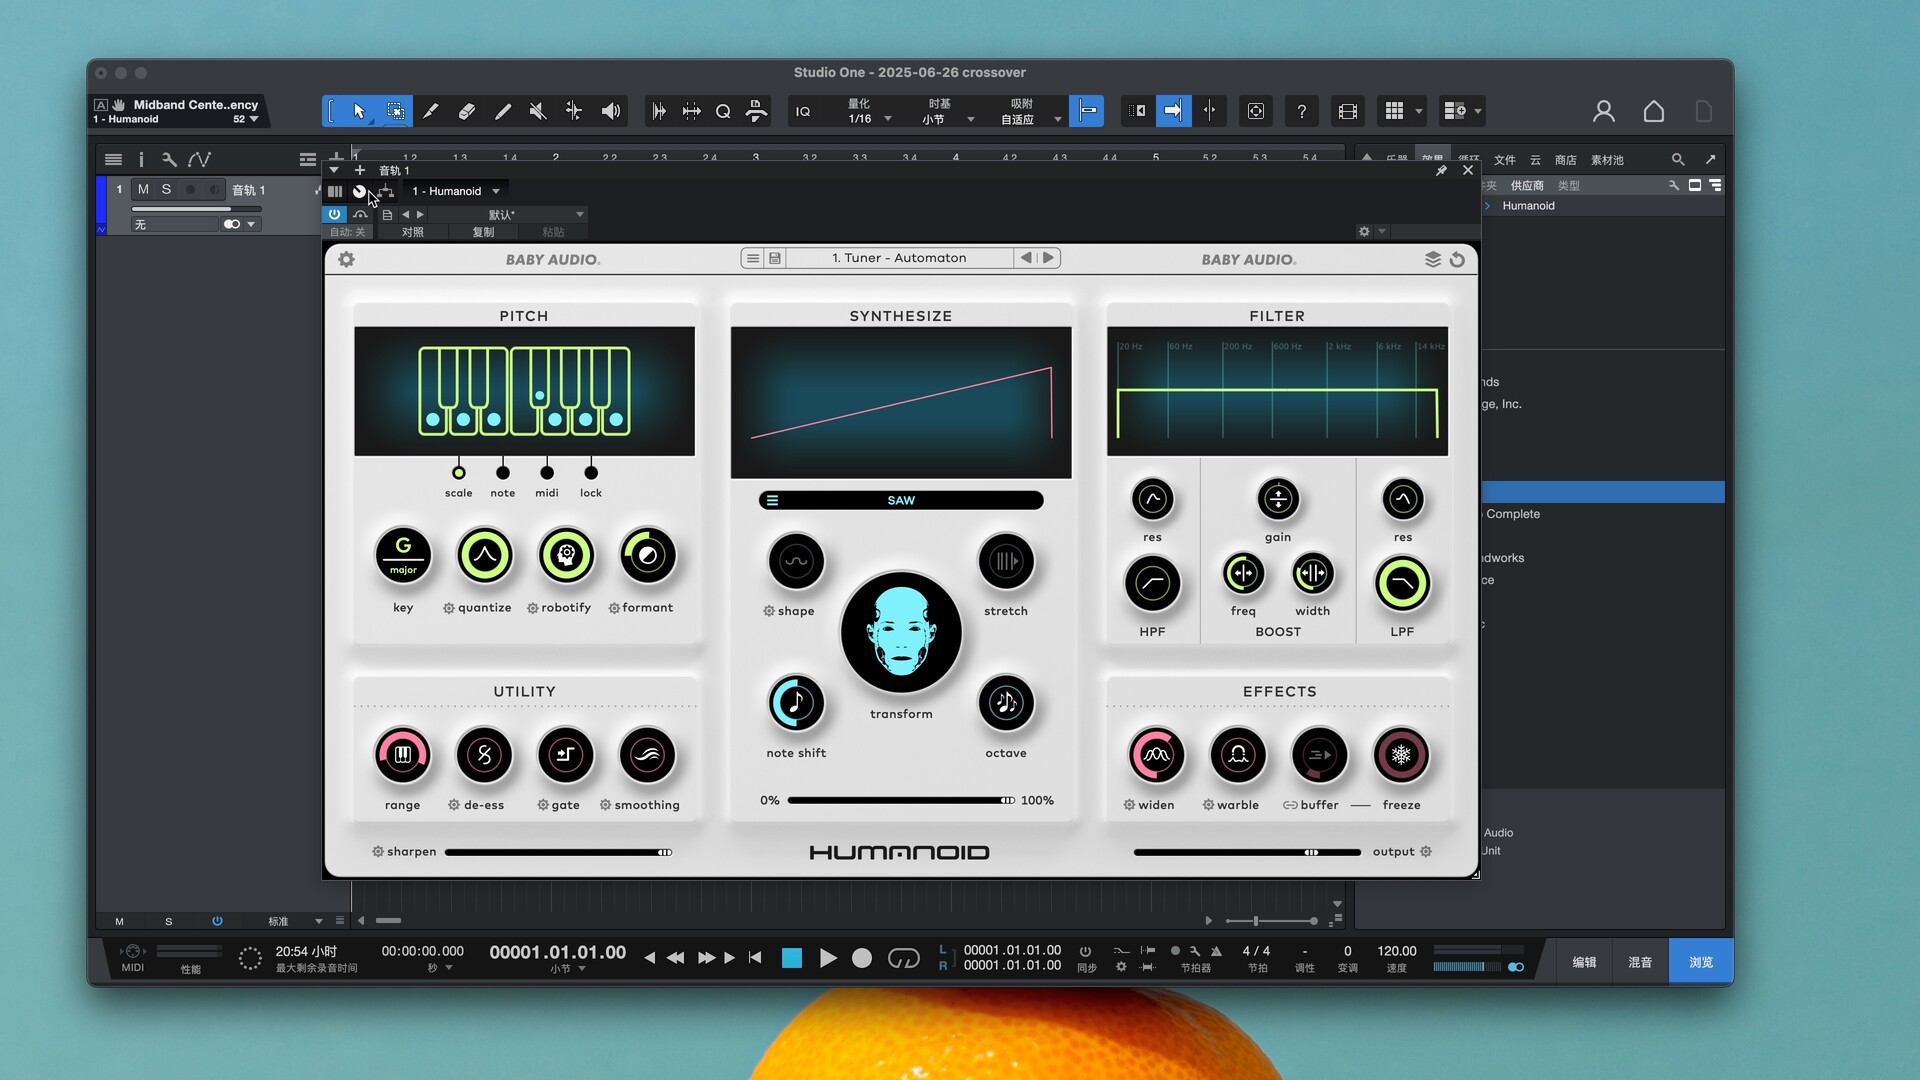Enable the note mode dot in Pitch

[x=503, y=472]
